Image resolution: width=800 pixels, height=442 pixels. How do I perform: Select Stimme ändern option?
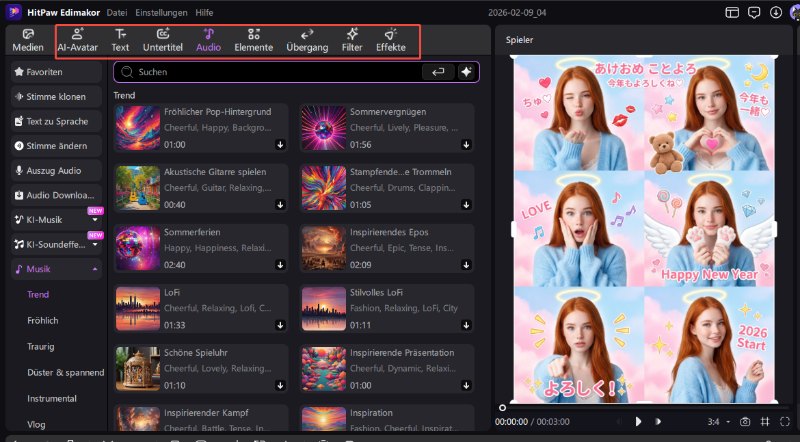pos(56,146)
